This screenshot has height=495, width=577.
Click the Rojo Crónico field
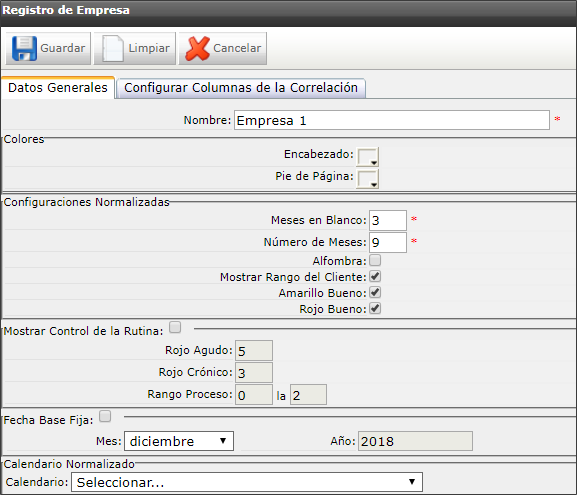point(254,372)
